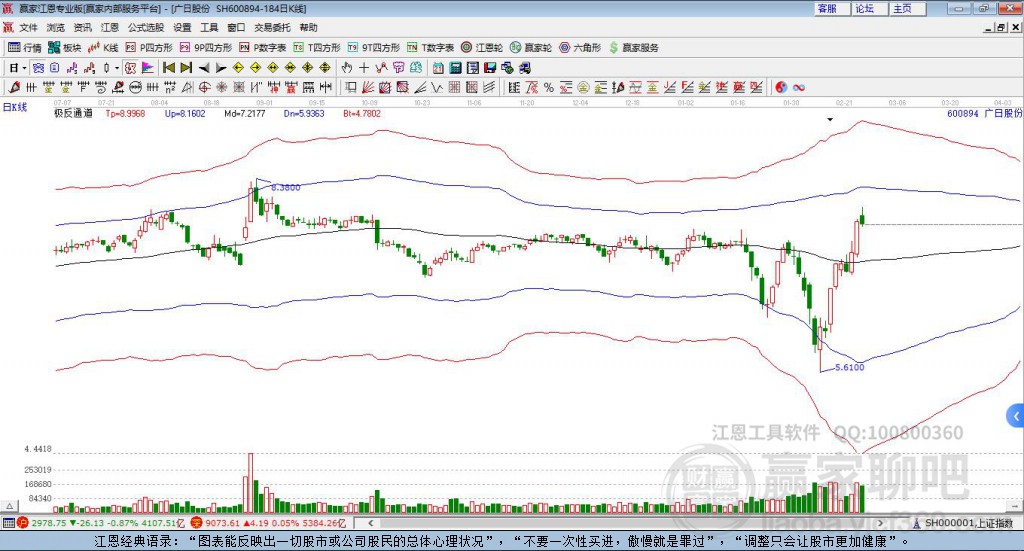
Task: Open the P四方形 tool
Action: (149, 48)
